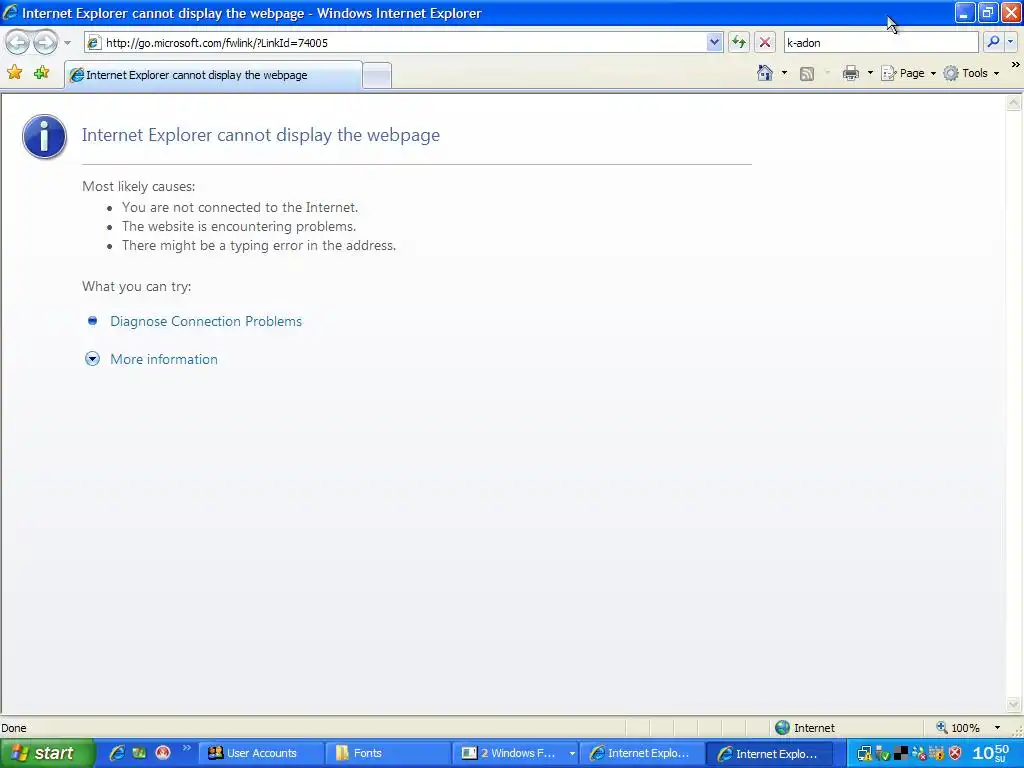This screenshot has width=1024, height=768.
Task: Switch to User Accounts taskbar window
Action: pyautogui.click(x=261, y=753)
